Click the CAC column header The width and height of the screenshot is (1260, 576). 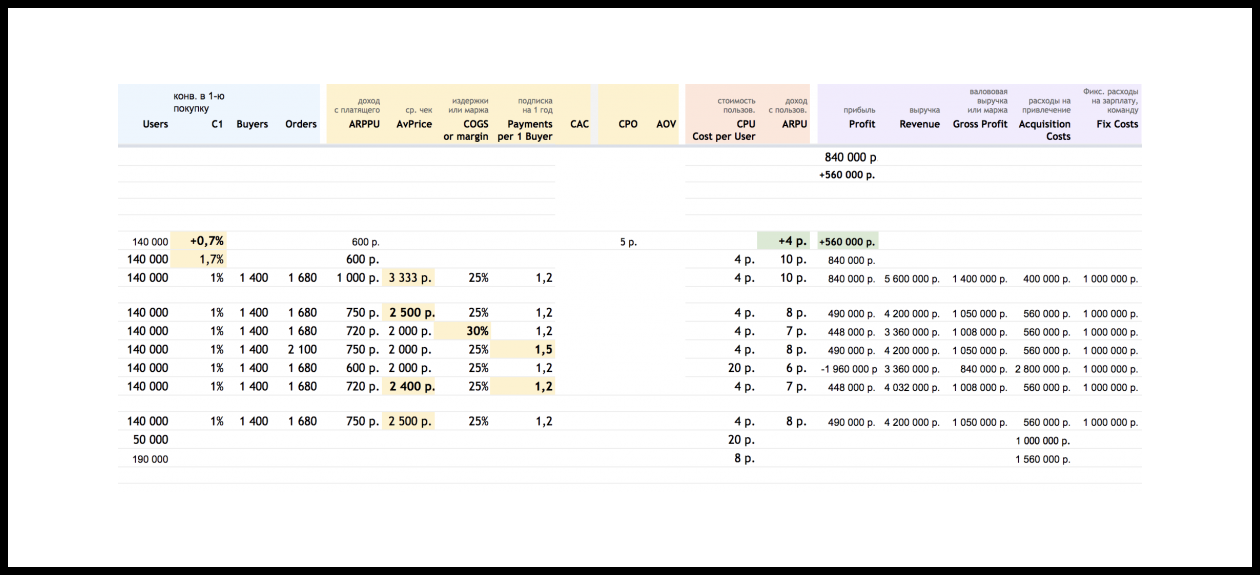pos(579,125)
